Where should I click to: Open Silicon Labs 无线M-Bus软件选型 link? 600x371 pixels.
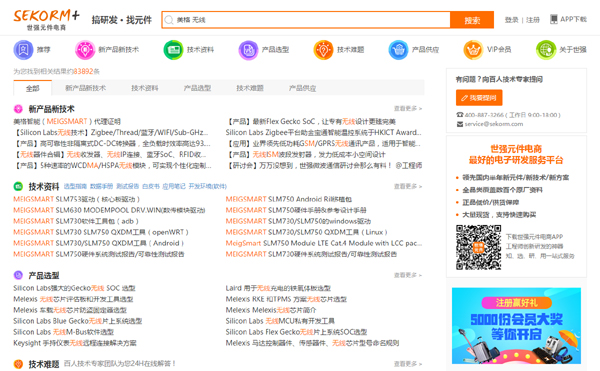point(64,332)
